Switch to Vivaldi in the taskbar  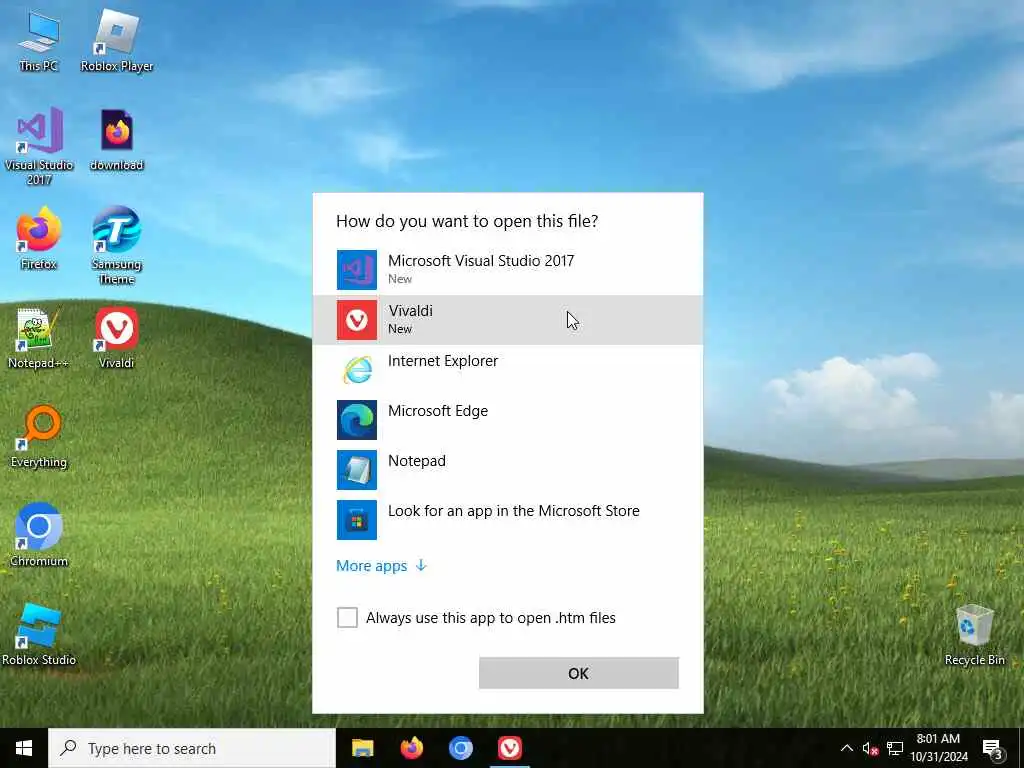click(x=509, y=748)
